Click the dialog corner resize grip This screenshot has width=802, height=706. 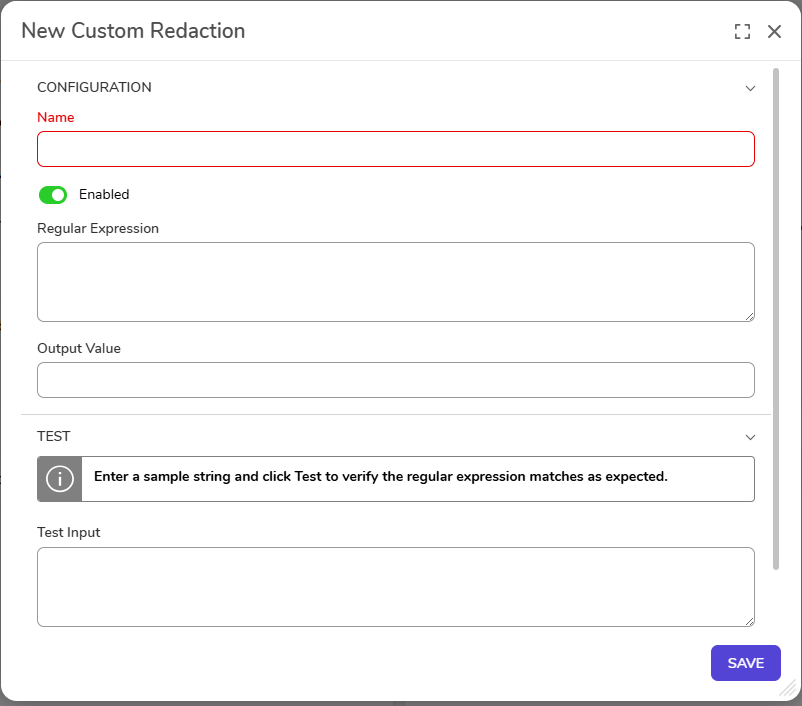click(788, 689)
